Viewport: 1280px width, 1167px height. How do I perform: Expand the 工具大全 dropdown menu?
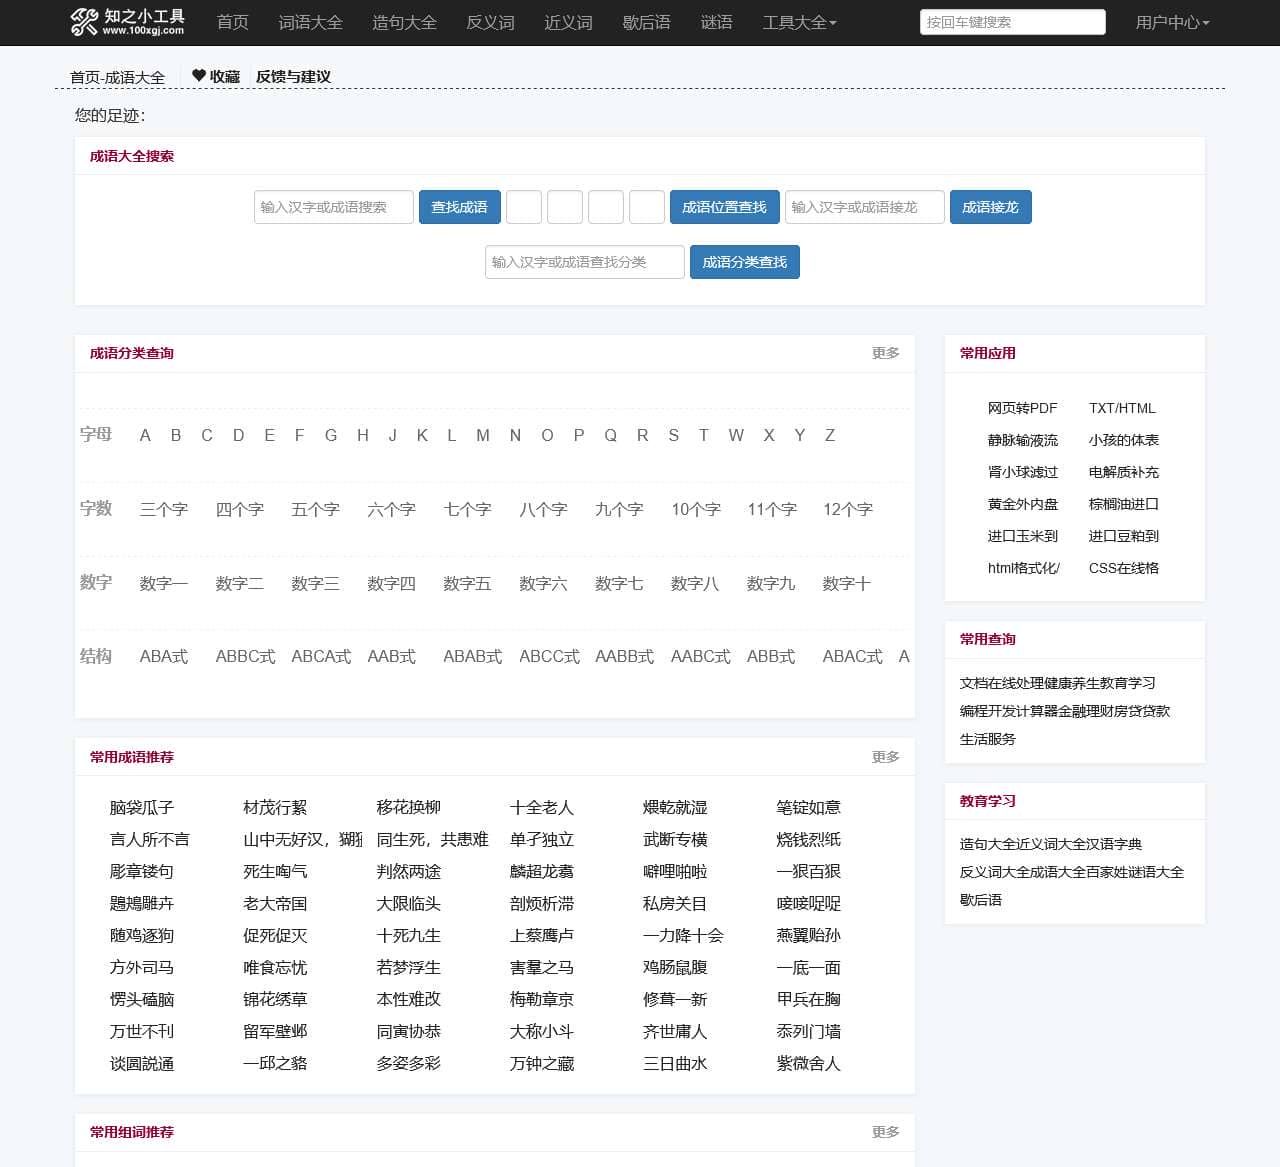[x=799, y=22]
